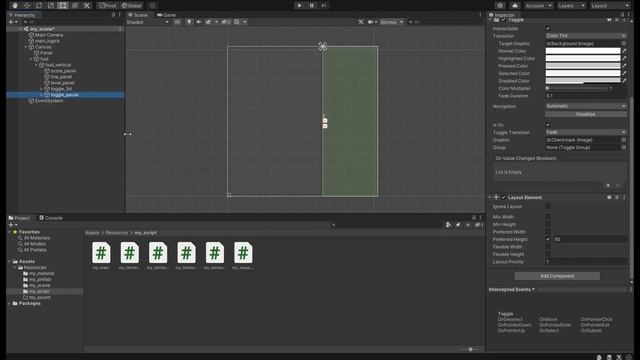
Task: Click the Step frame button
Action: 324,6
